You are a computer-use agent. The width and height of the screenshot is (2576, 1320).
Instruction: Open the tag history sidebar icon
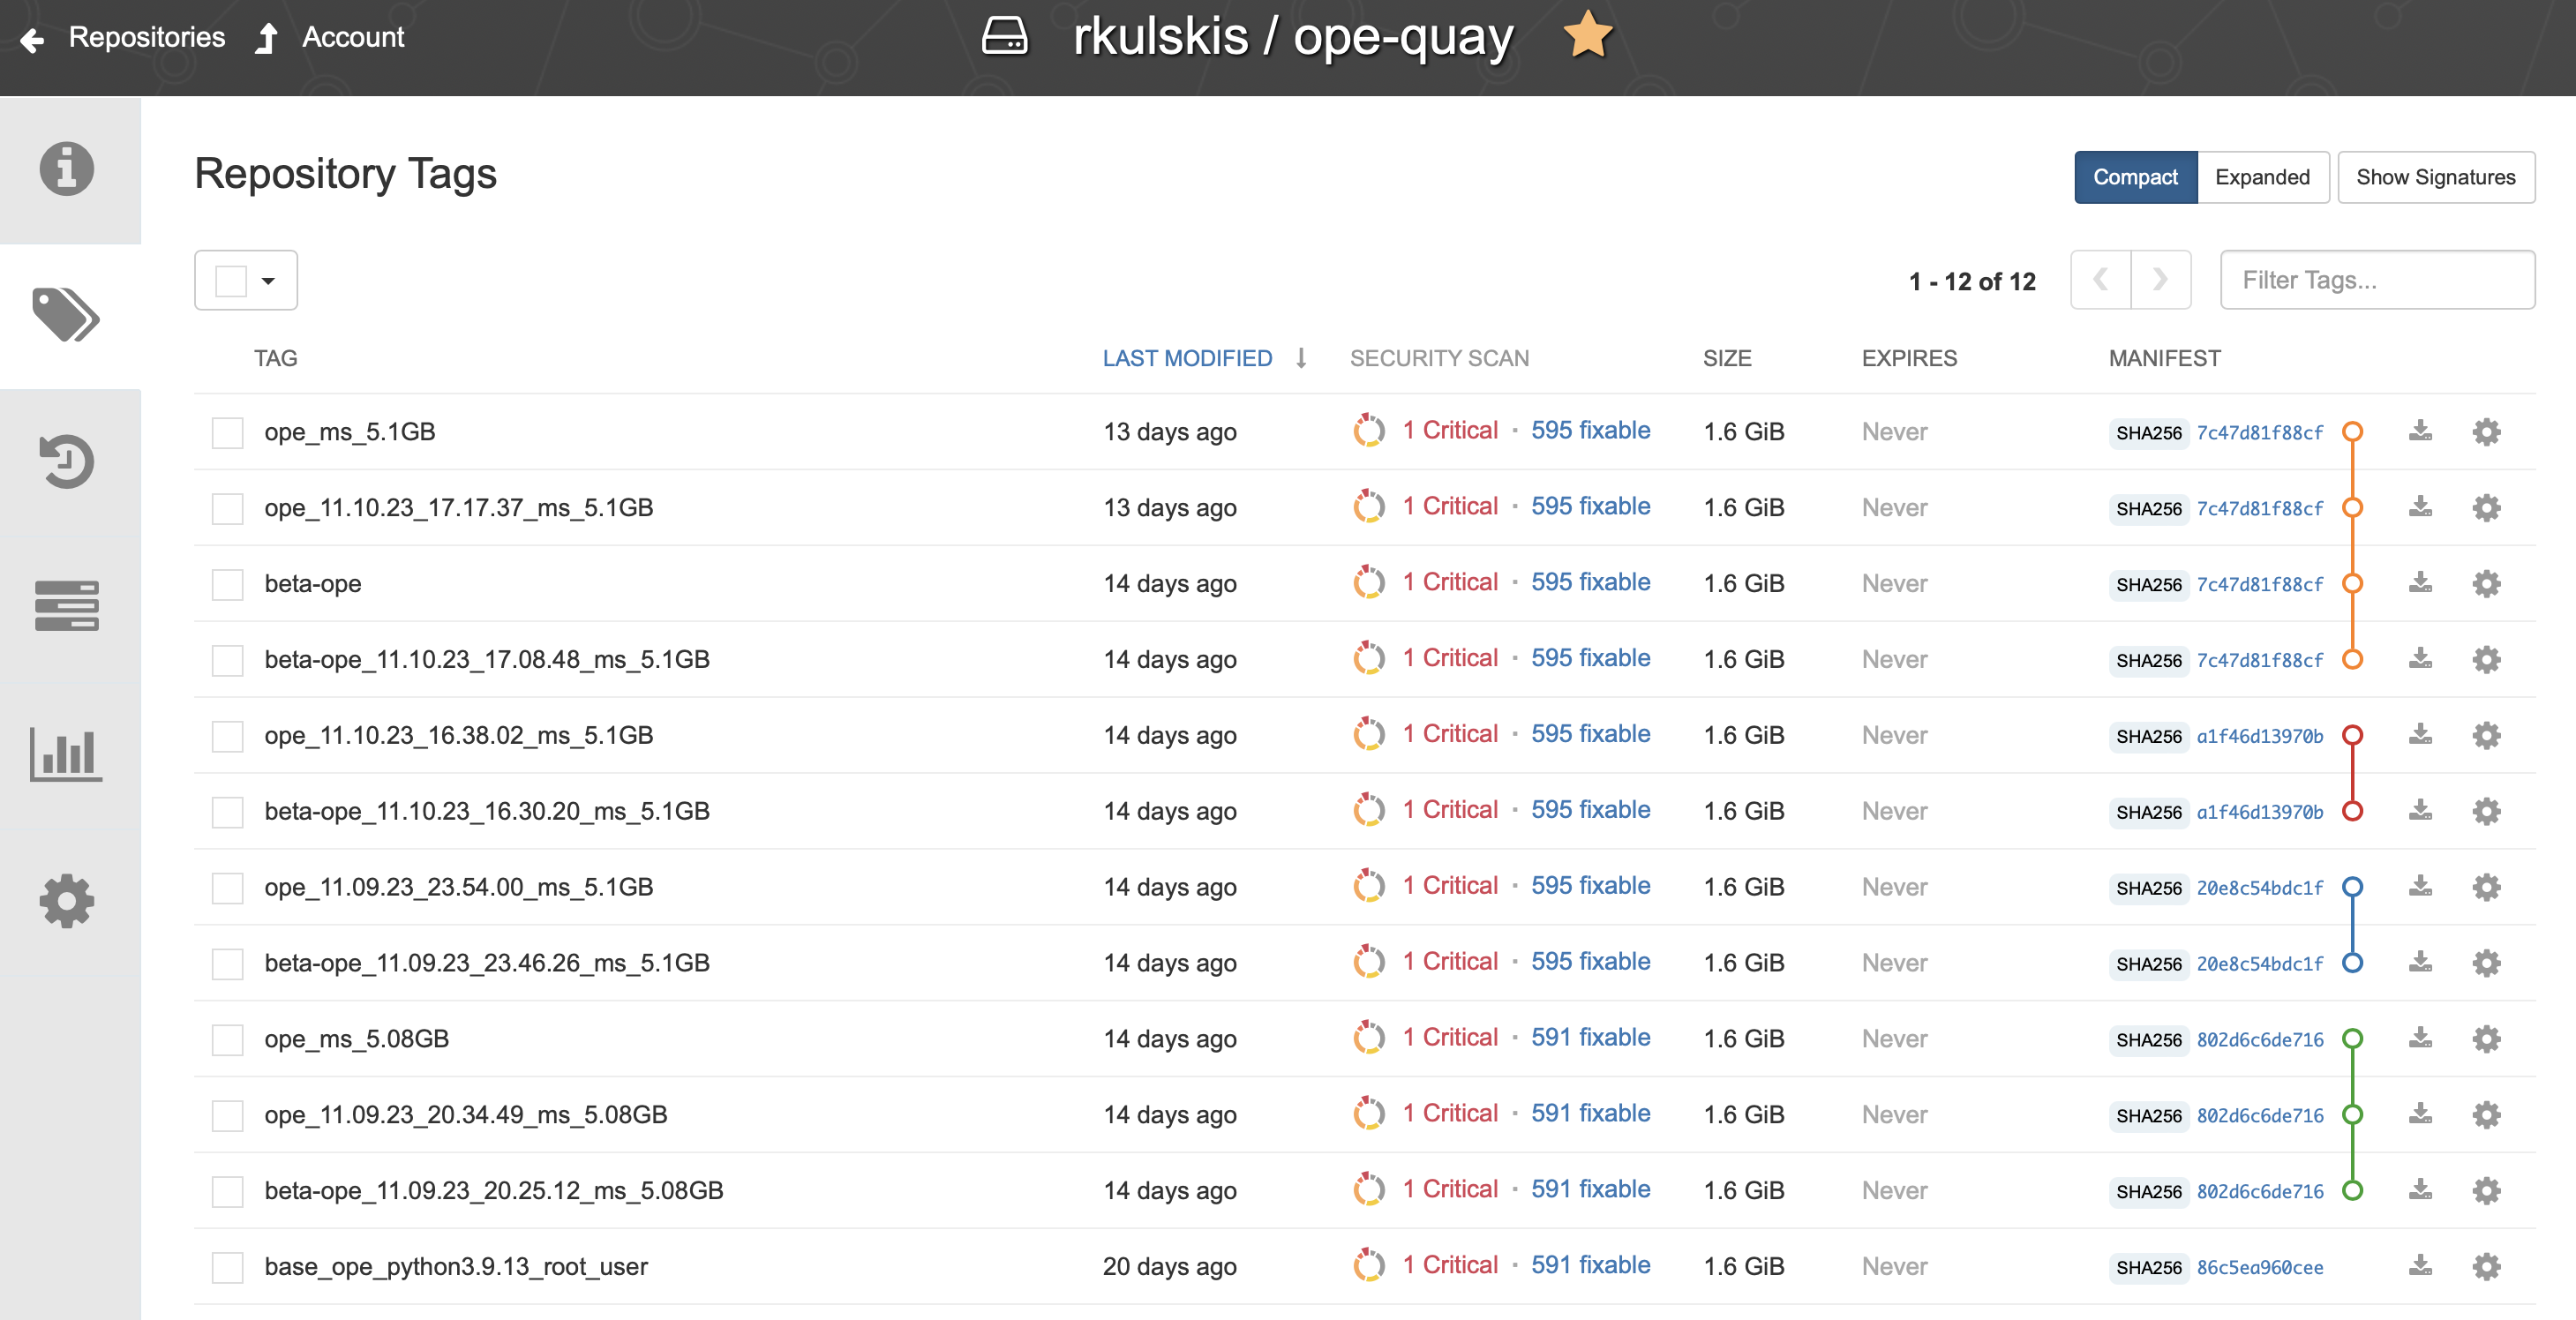(x=66, y=461)
